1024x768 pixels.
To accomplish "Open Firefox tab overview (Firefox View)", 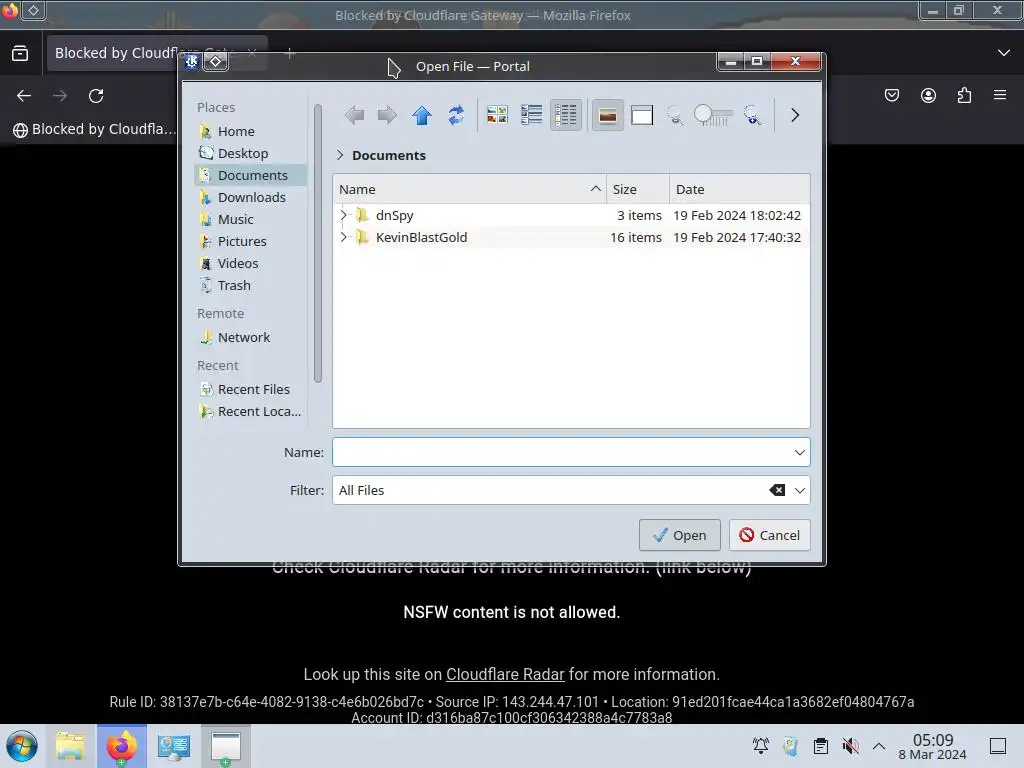I will (20, 53).
